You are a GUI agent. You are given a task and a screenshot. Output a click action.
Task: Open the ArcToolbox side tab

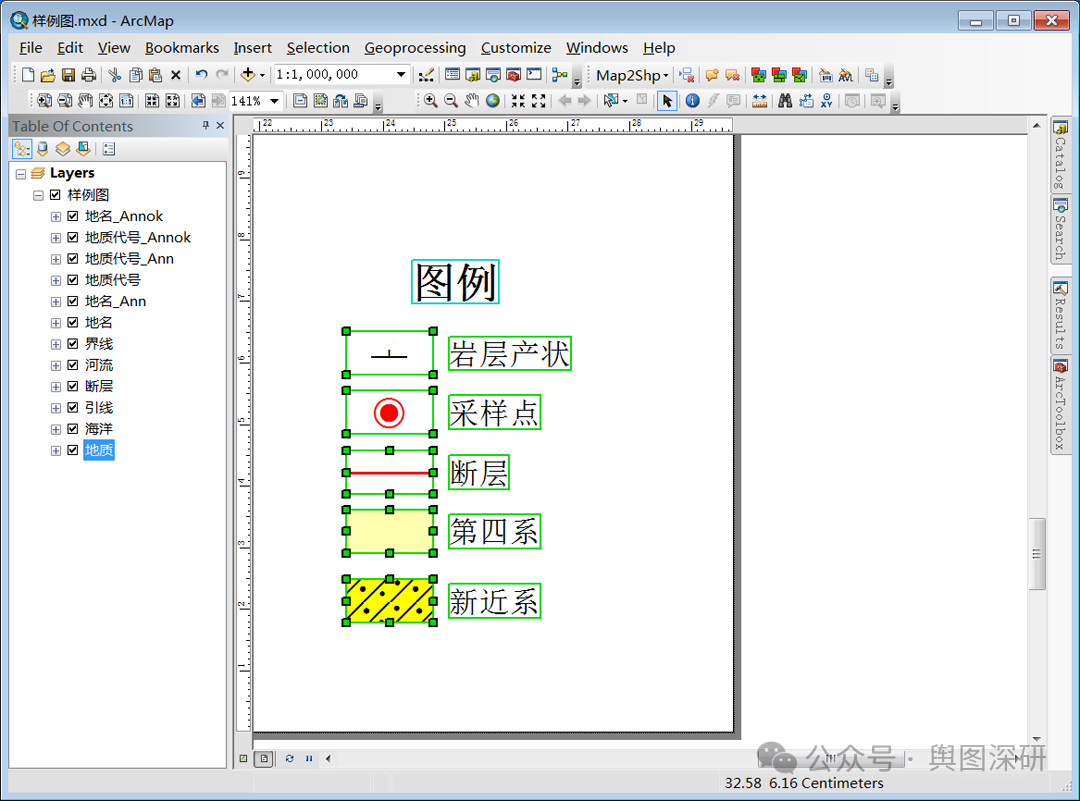1060,405
